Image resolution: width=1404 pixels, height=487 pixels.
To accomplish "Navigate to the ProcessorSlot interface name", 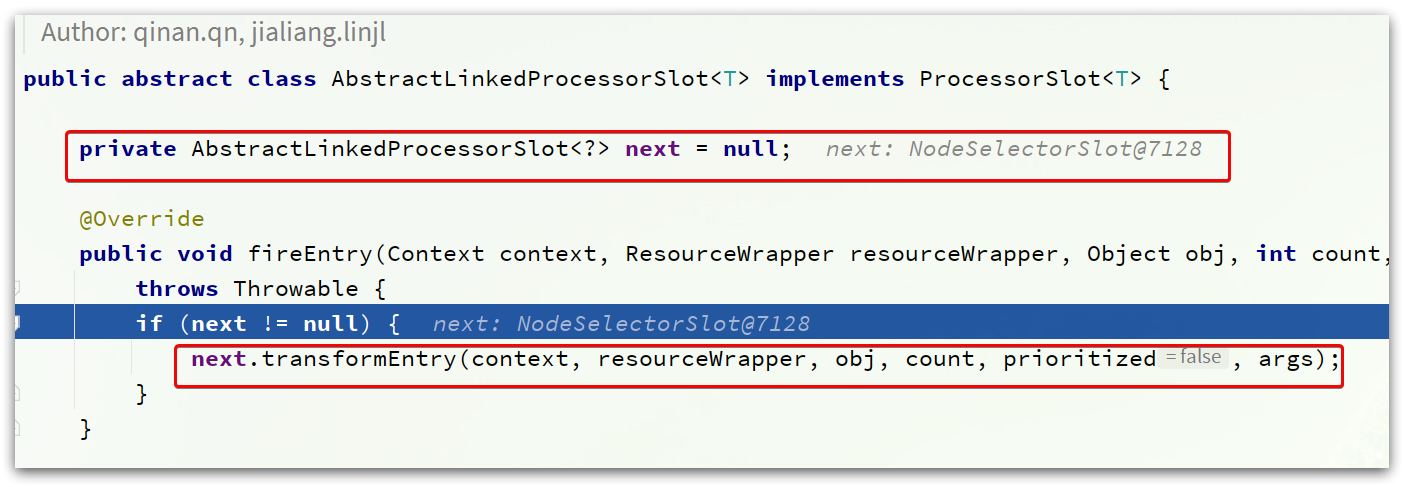I will [x=1011, y=79].
